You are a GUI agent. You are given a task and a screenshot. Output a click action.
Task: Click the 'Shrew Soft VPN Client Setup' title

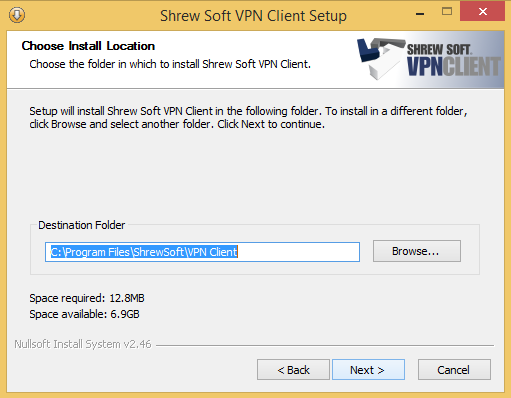pyautogui.click(x=253, y=16)
